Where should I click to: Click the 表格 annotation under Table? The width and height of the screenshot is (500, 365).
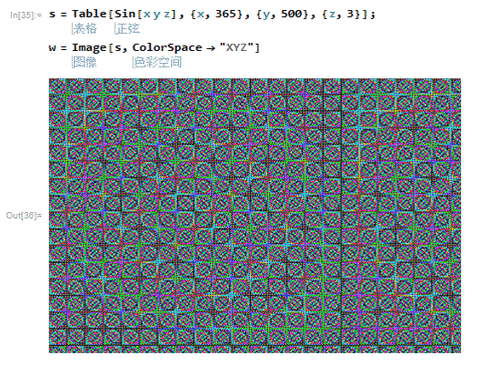point(85,29)
